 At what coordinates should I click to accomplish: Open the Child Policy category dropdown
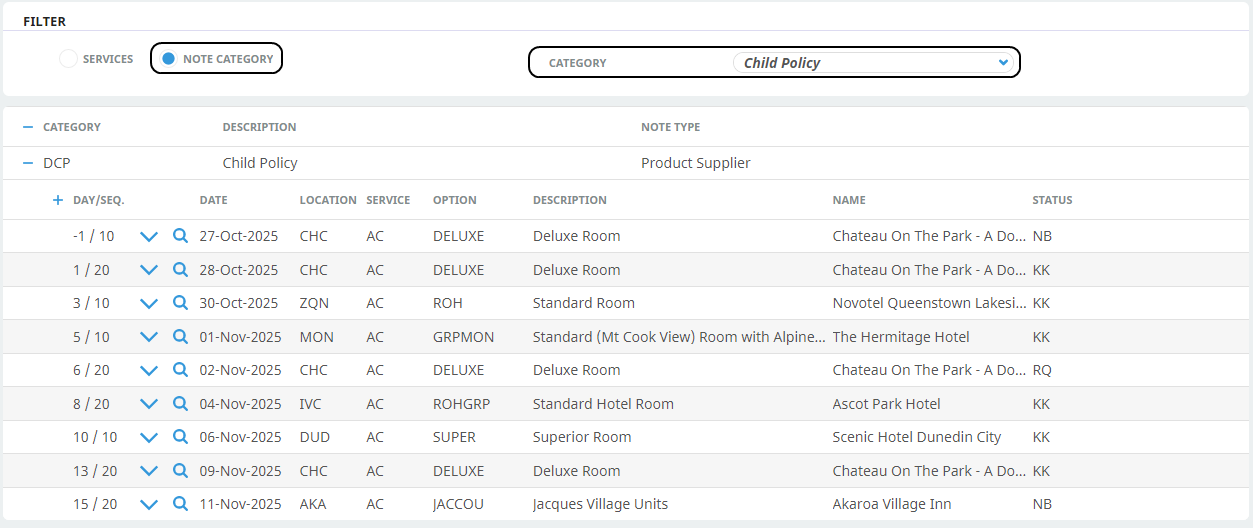click(x=874, y=62)
